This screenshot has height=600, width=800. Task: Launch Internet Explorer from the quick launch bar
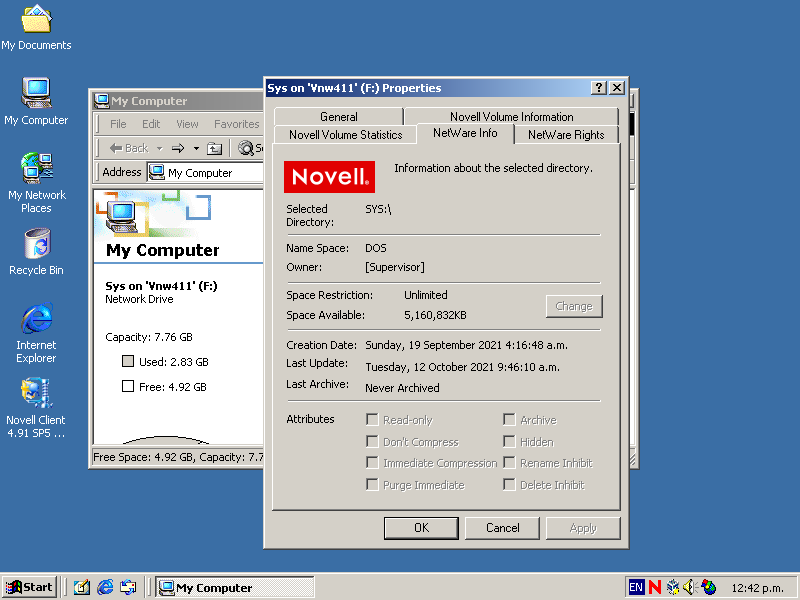tap(105, 587)
